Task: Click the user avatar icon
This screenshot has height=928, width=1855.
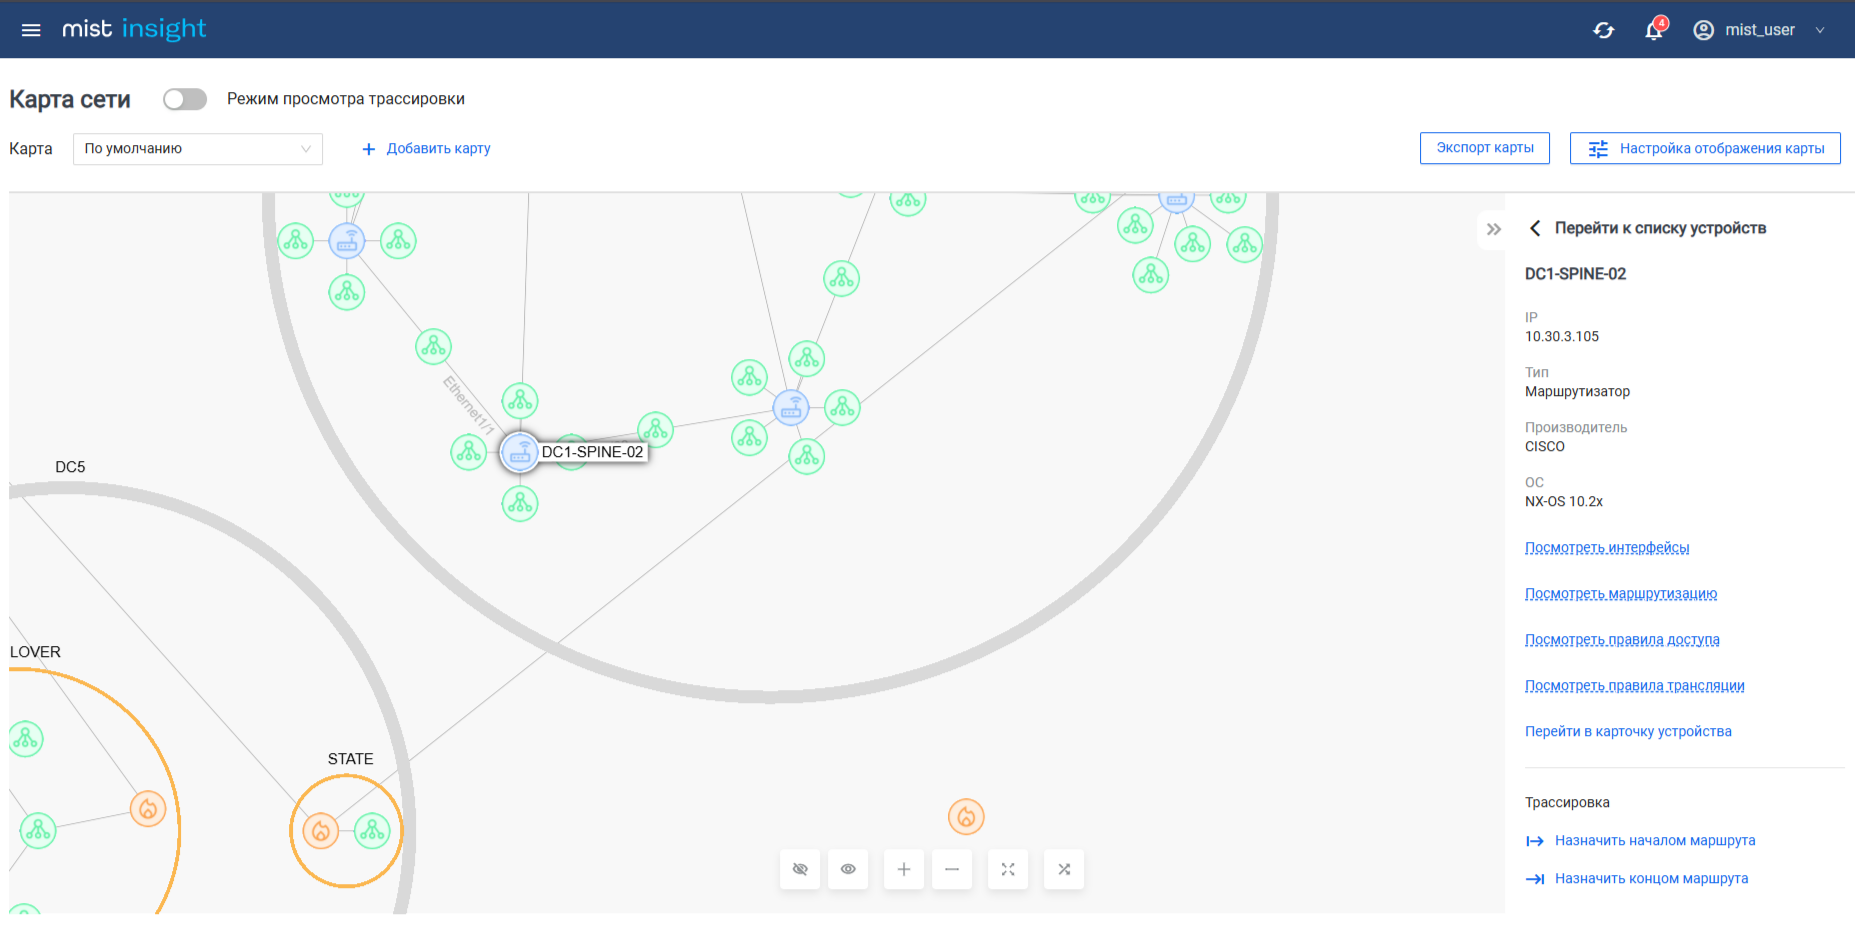Action: (x=1704, y=30)
